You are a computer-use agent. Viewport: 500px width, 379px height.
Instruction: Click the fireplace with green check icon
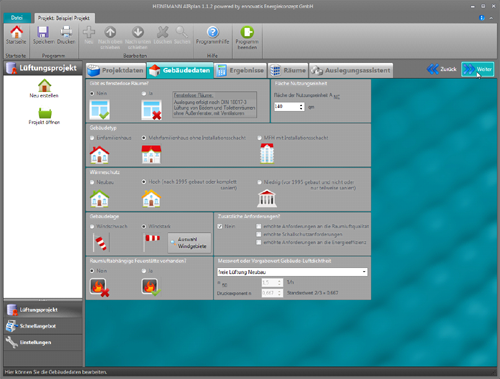(151, 287)
